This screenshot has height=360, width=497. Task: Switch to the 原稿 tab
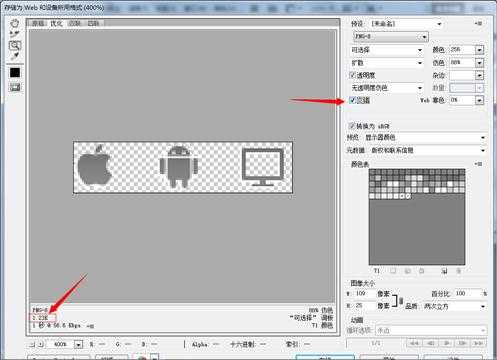[38, 23]
